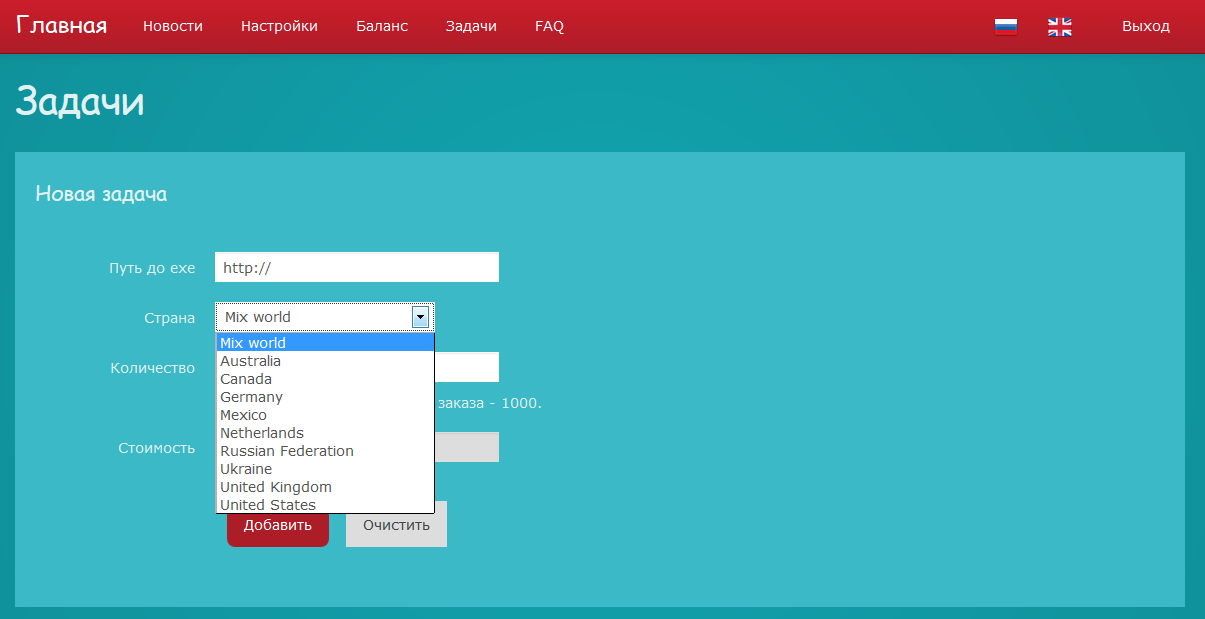
Task: Click the Стоимость label
Action: tap(156, 448)
